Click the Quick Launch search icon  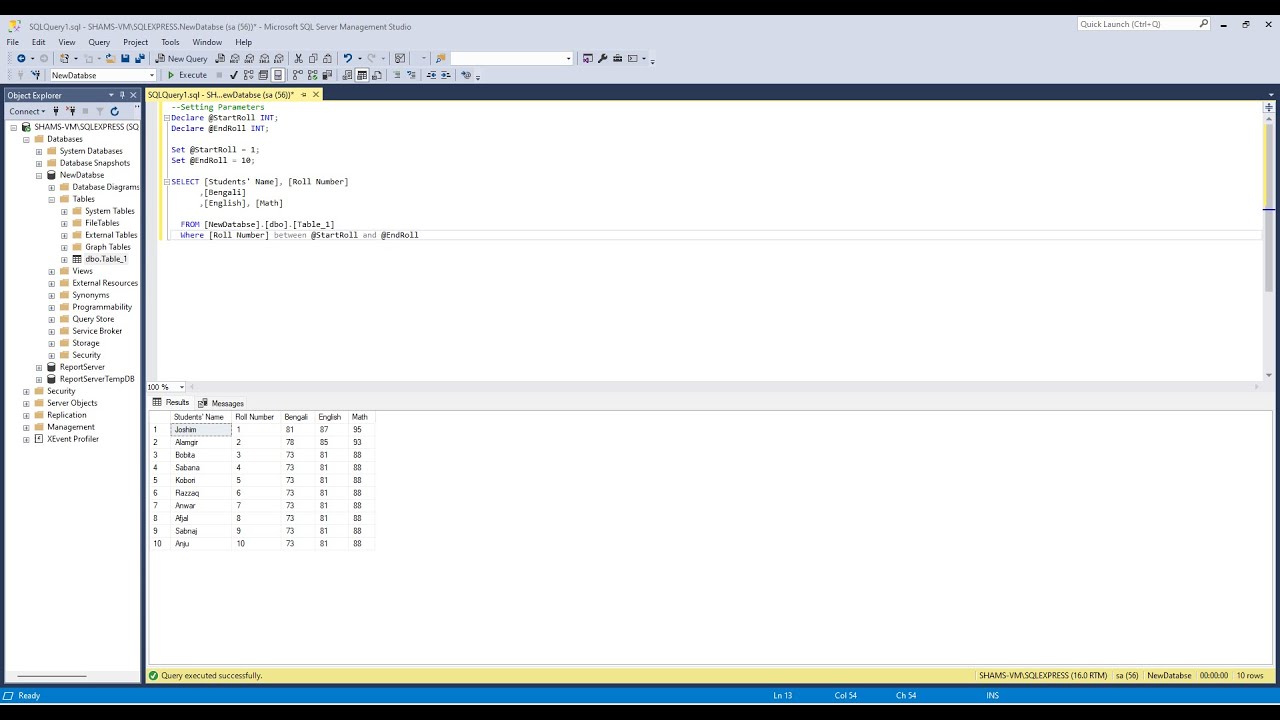tap(1203, 24)
